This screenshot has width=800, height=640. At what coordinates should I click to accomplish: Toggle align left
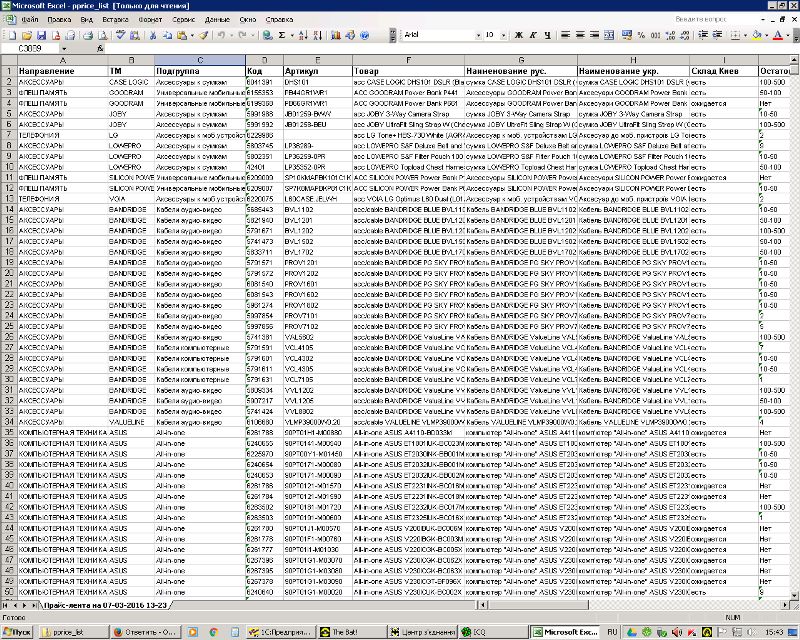click(x=565, y=35)
